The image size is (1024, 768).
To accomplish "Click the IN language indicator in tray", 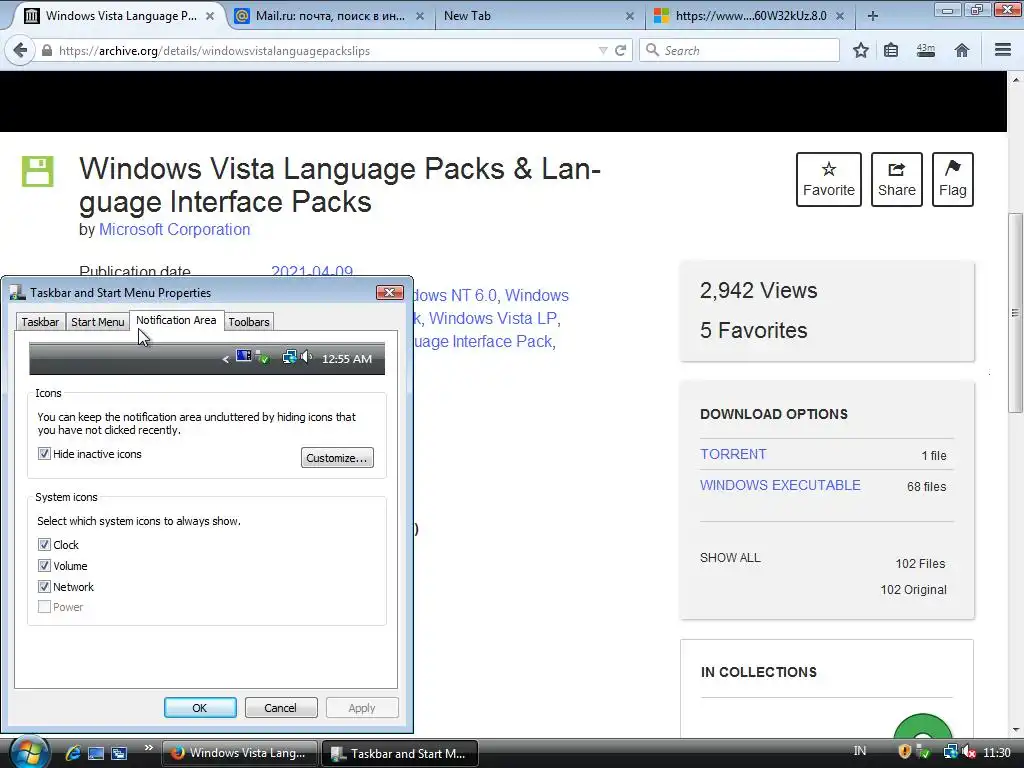I will [x=860, y=751].
